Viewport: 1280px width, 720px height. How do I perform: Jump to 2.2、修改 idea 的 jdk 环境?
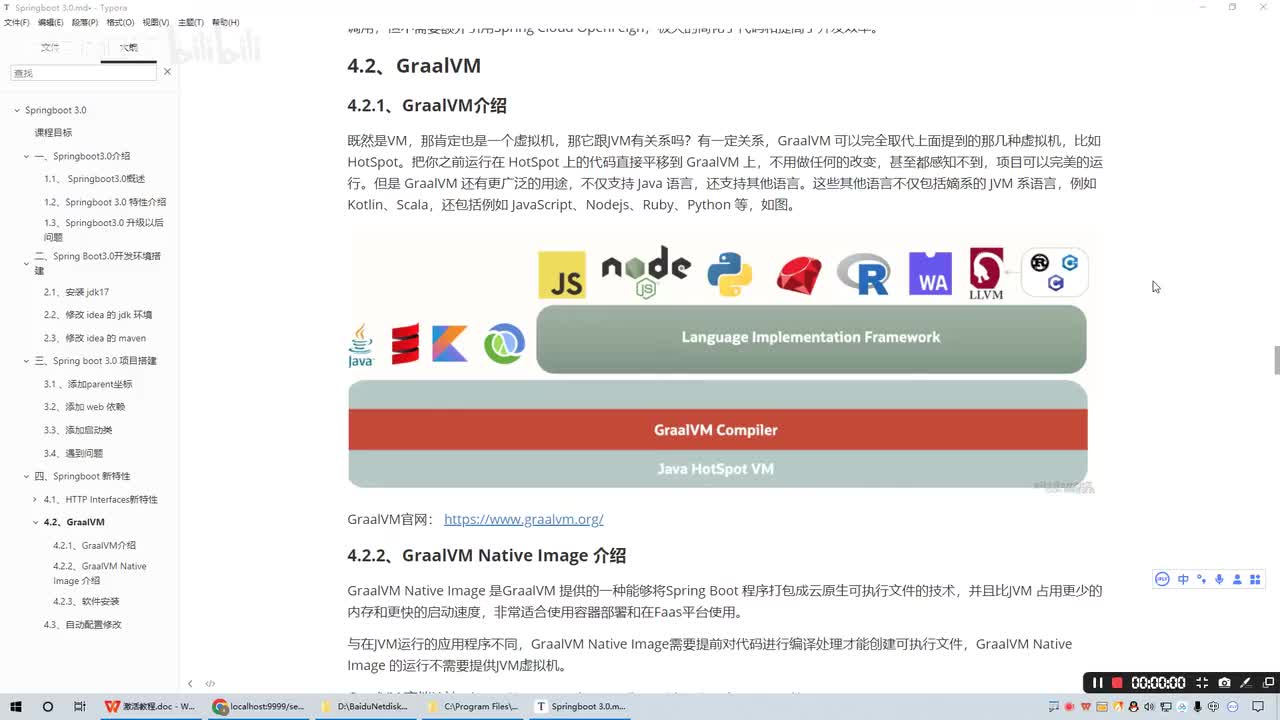point(98,315)
